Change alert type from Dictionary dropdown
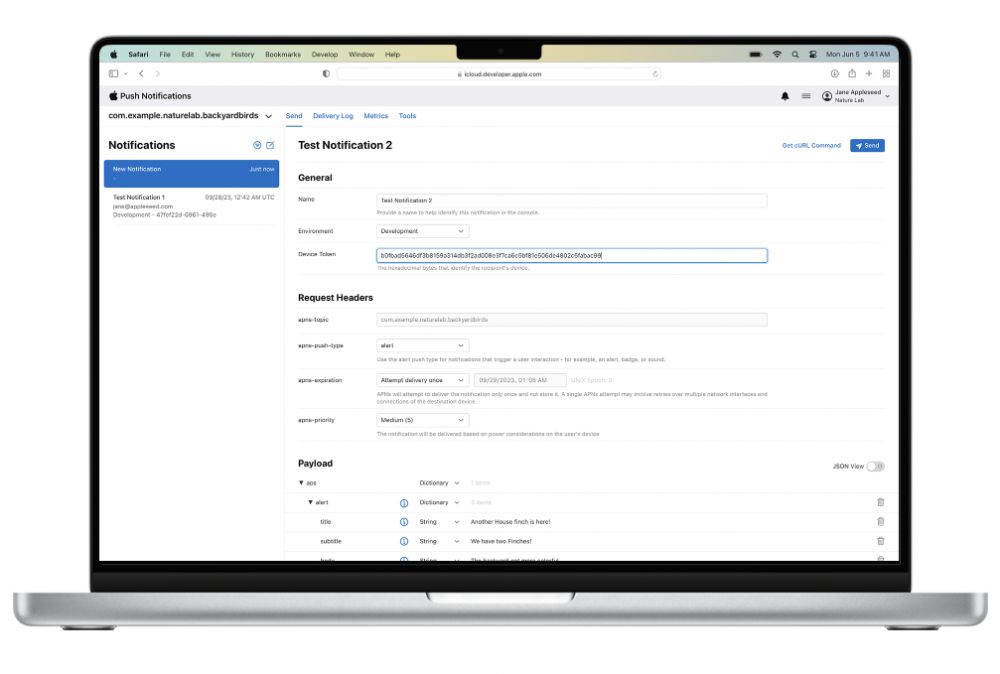The width and height of the screenshot is (1000, 674). [439, 502]
